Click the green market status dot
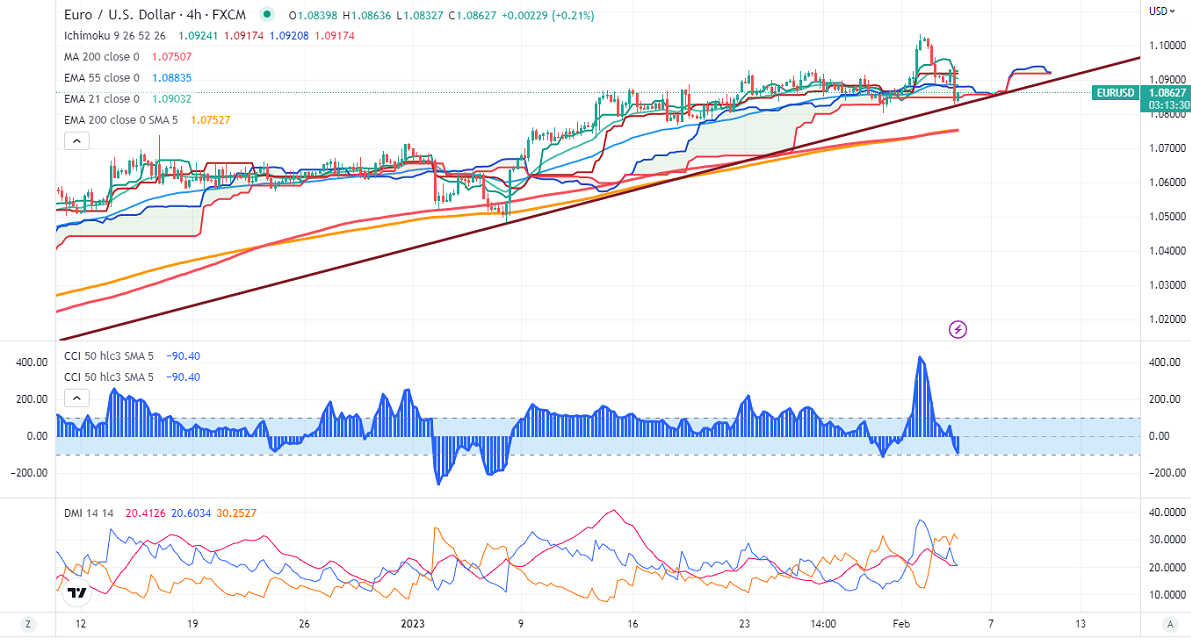Image resolution: width=1191 pixels, height=640 pixels. pos(266,15)
